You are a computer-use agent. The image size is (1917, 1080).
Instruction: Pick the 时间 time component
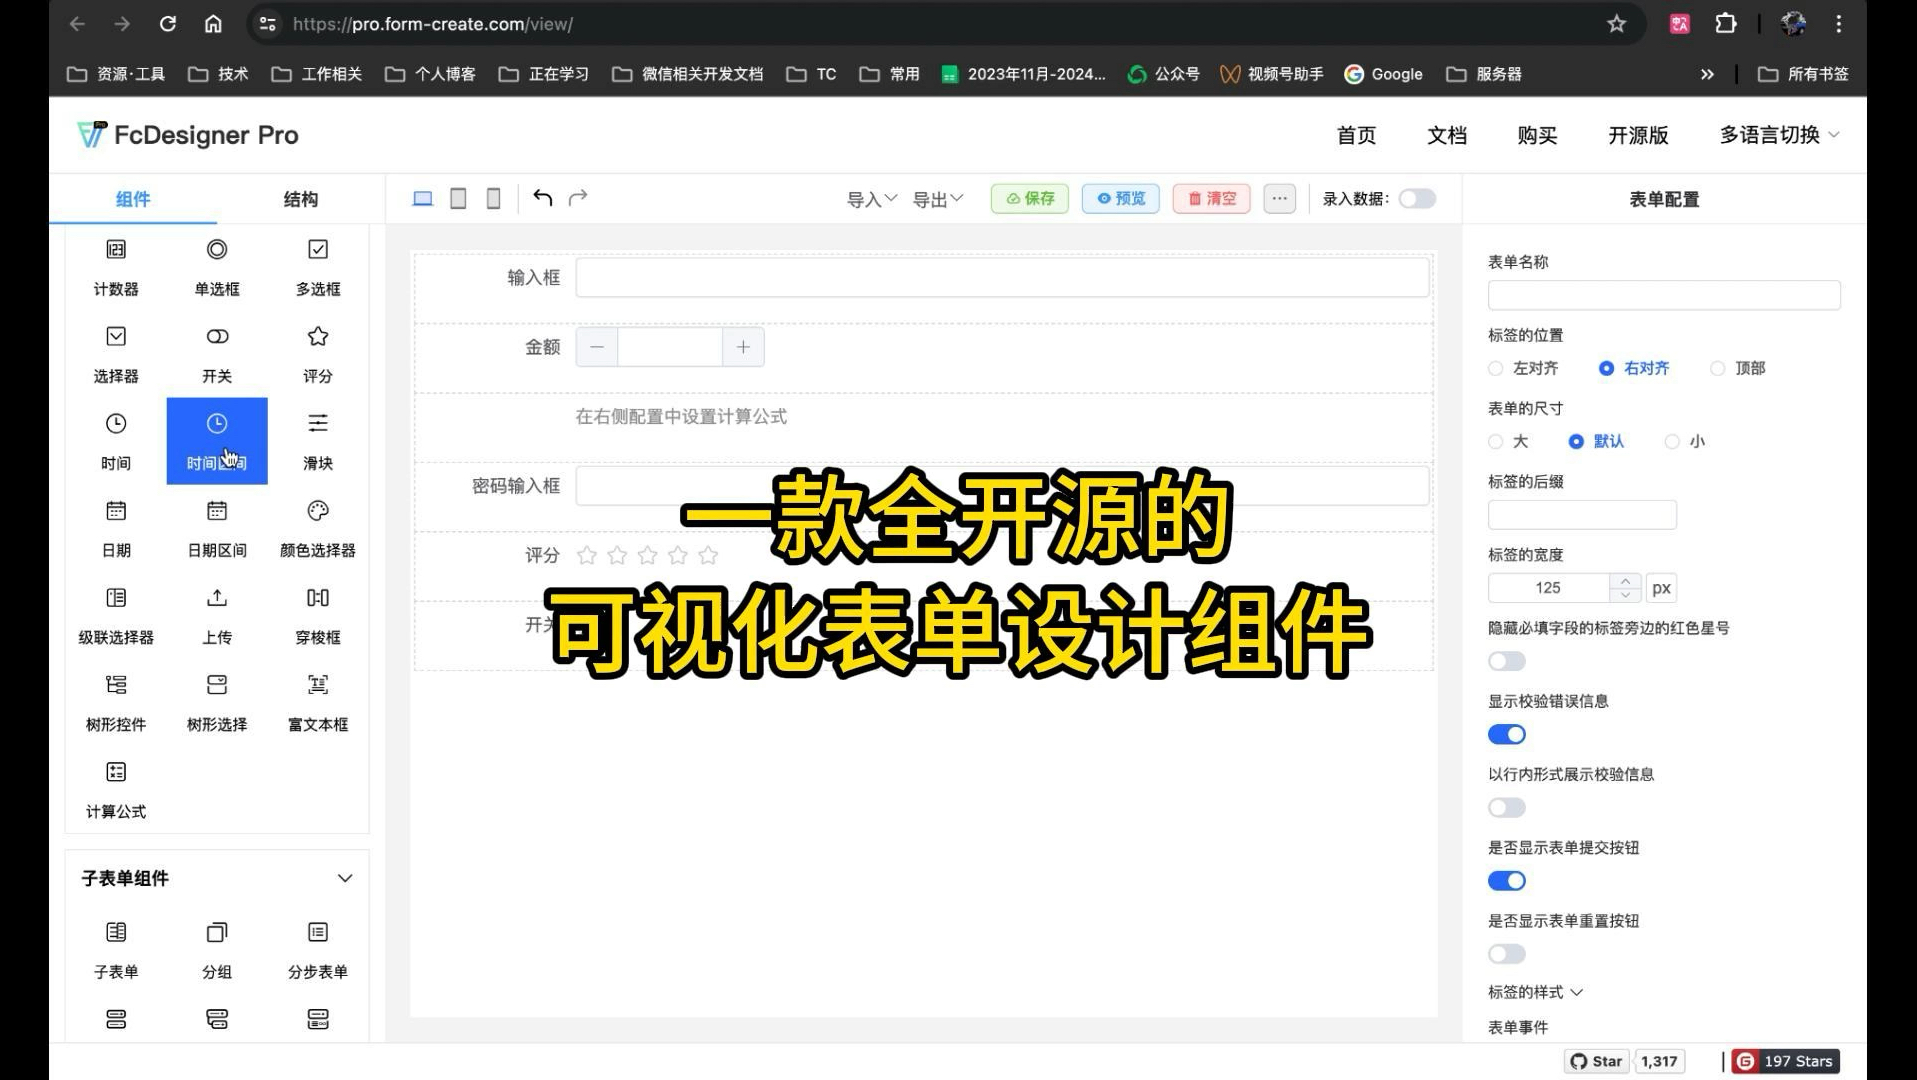tap(116, 441)
